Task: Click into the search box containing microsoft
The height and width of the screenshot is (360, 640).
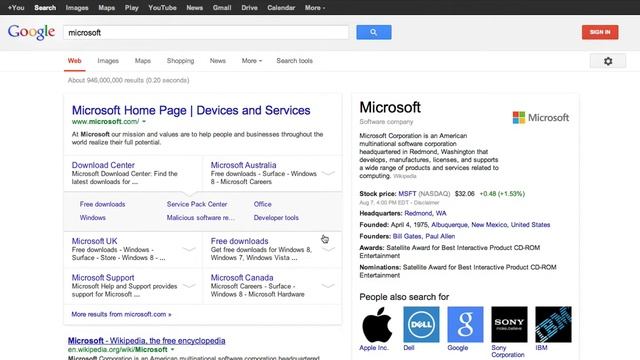Action: (206, 33)
